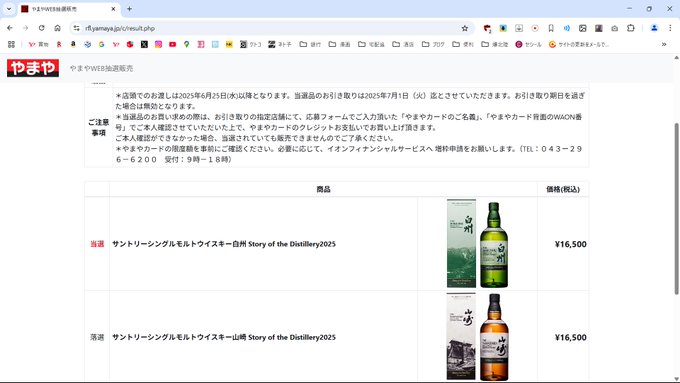Open a new browser tab
The height and width of the screenshot is (383, 680).
pyautogui.click(x=129, y=9)
